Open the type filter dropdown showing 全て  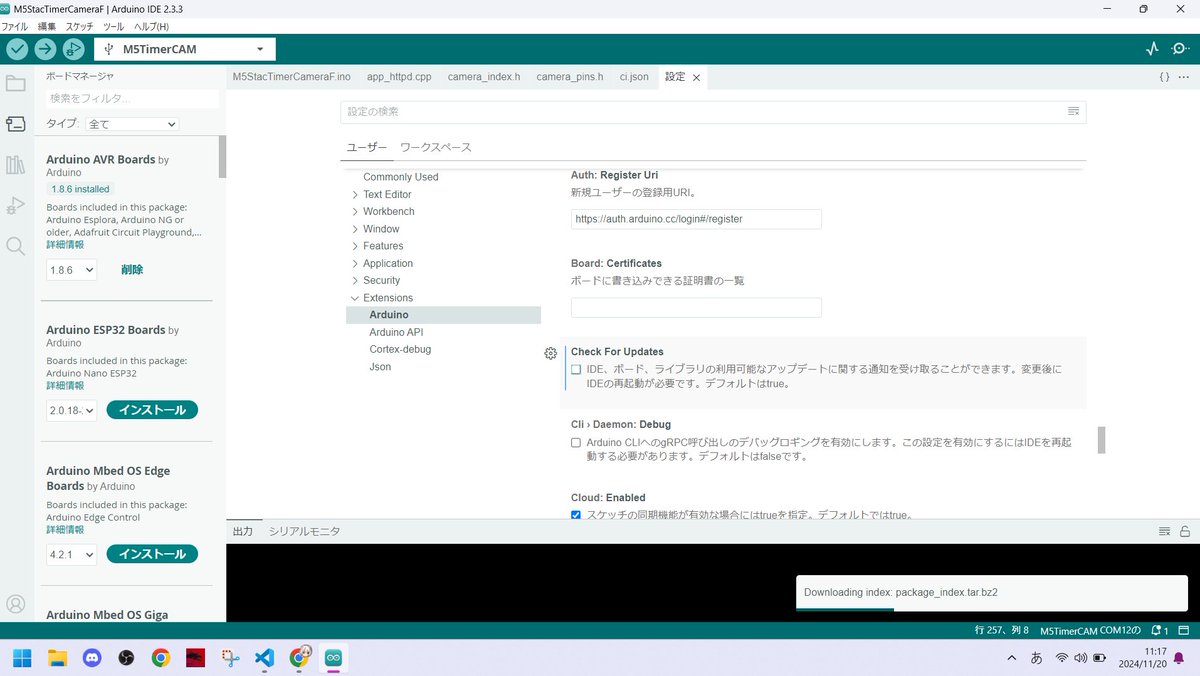pos(132,124)
